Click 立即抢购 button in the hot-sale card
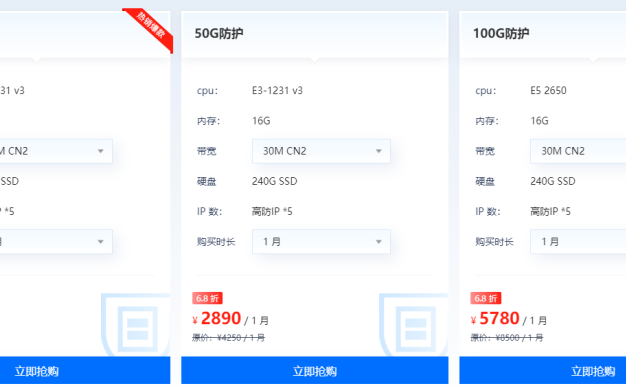Image resolution: width=626 pixels, height=386 pixels. (85, 371)
